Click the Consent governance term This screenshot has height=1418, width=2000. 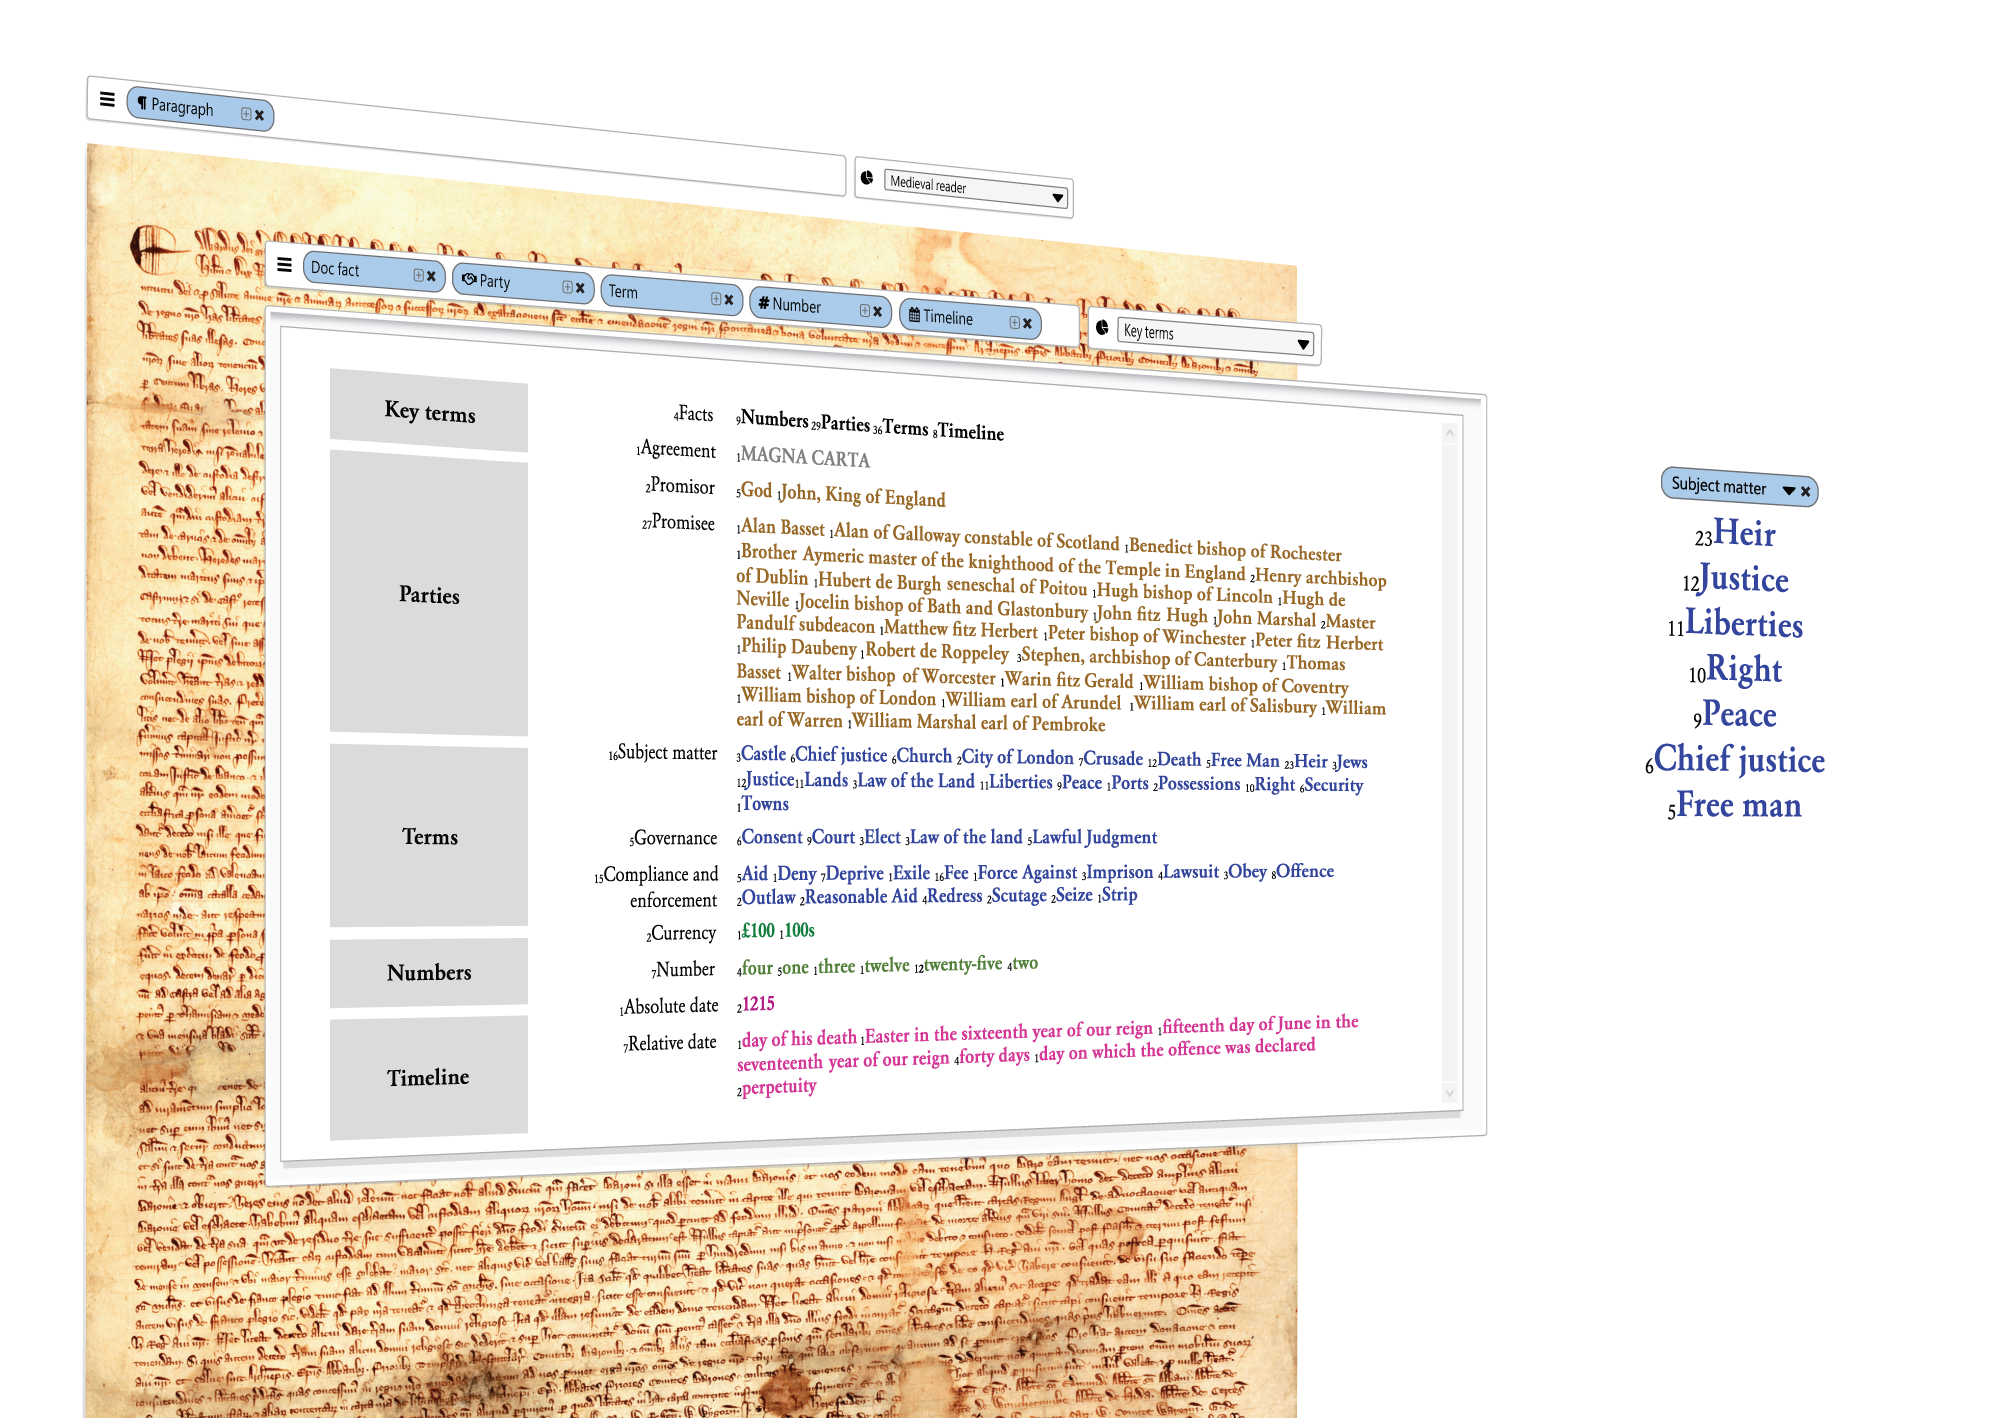pos(771,837)
